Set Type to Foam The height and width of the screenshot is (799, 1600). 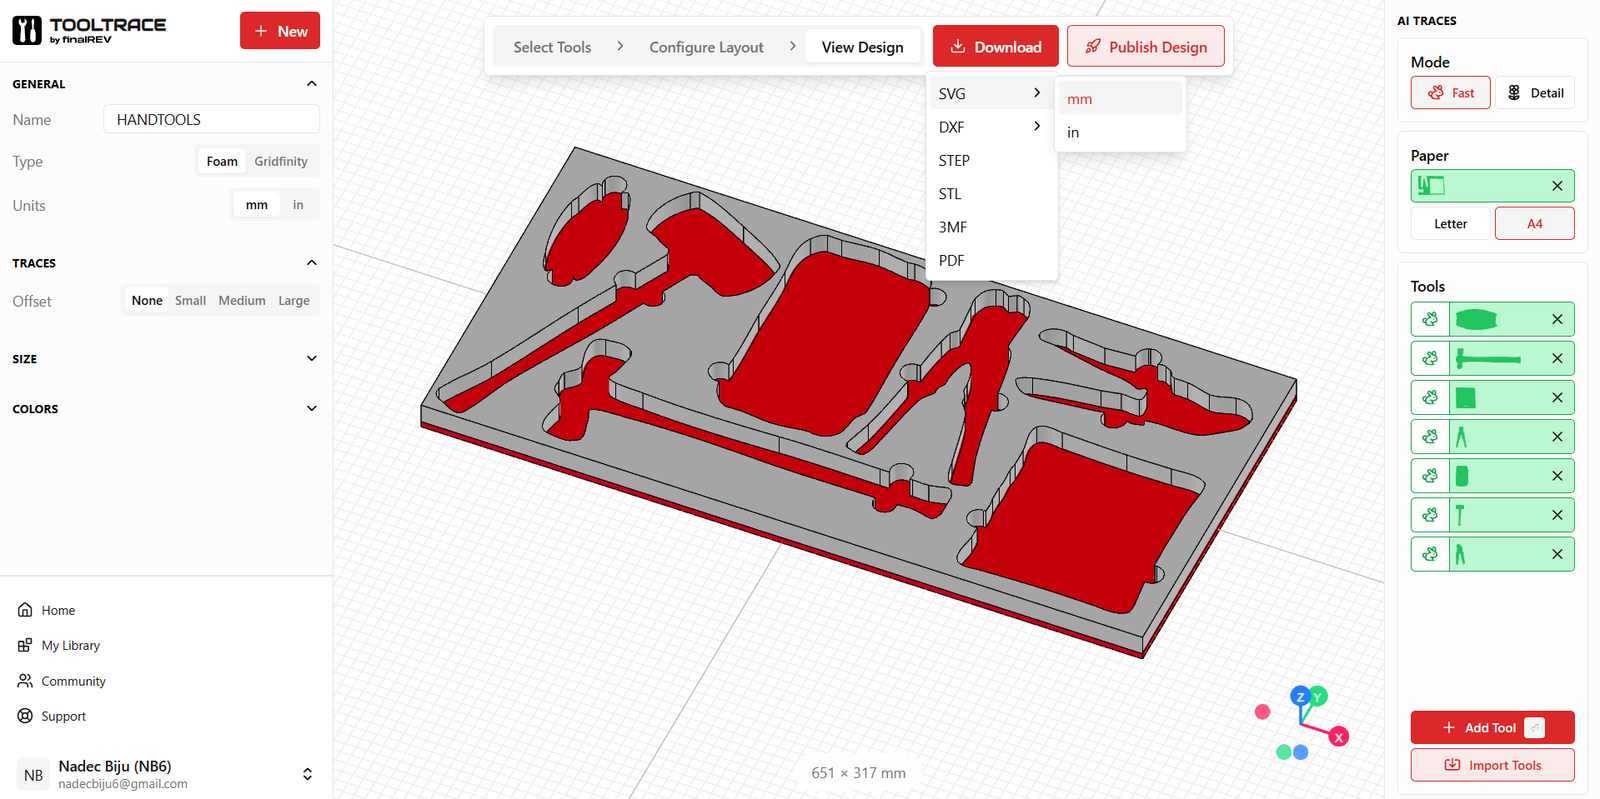222,161
